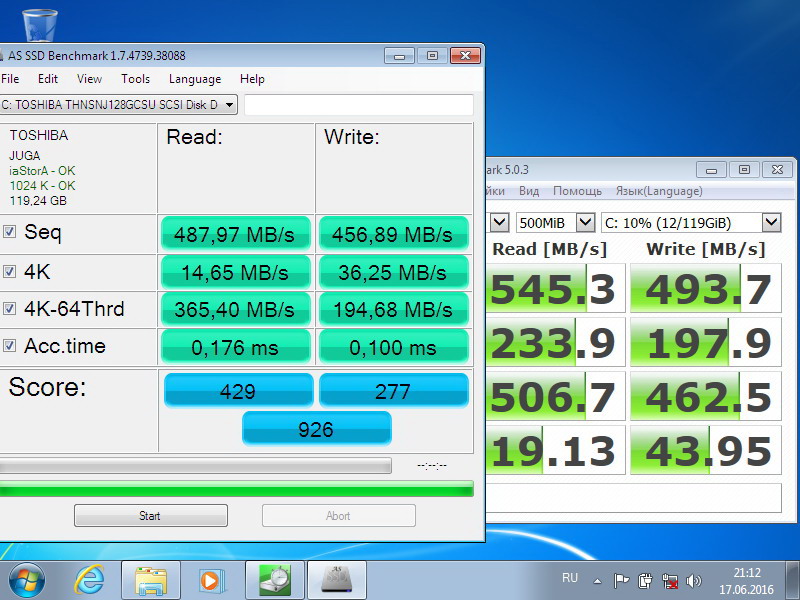Click the iaStorA - OK driver status
The width and height of the screenshot is (800, 600).
(x=42, y=170)
